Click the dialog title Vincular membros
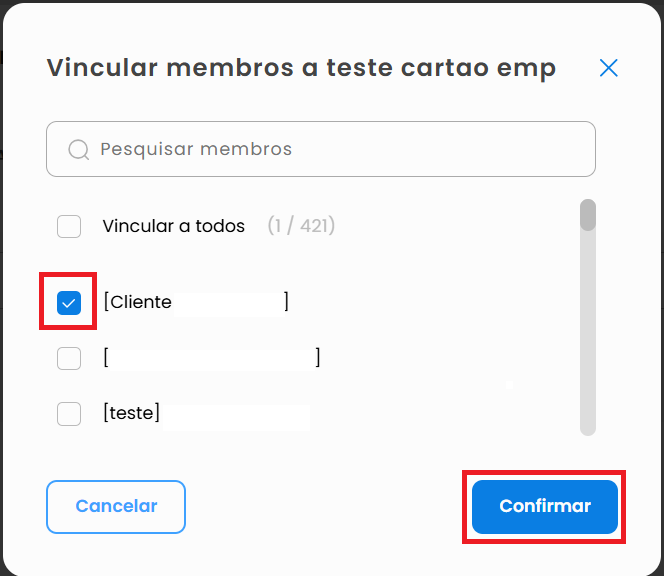 tap(300, 68)
